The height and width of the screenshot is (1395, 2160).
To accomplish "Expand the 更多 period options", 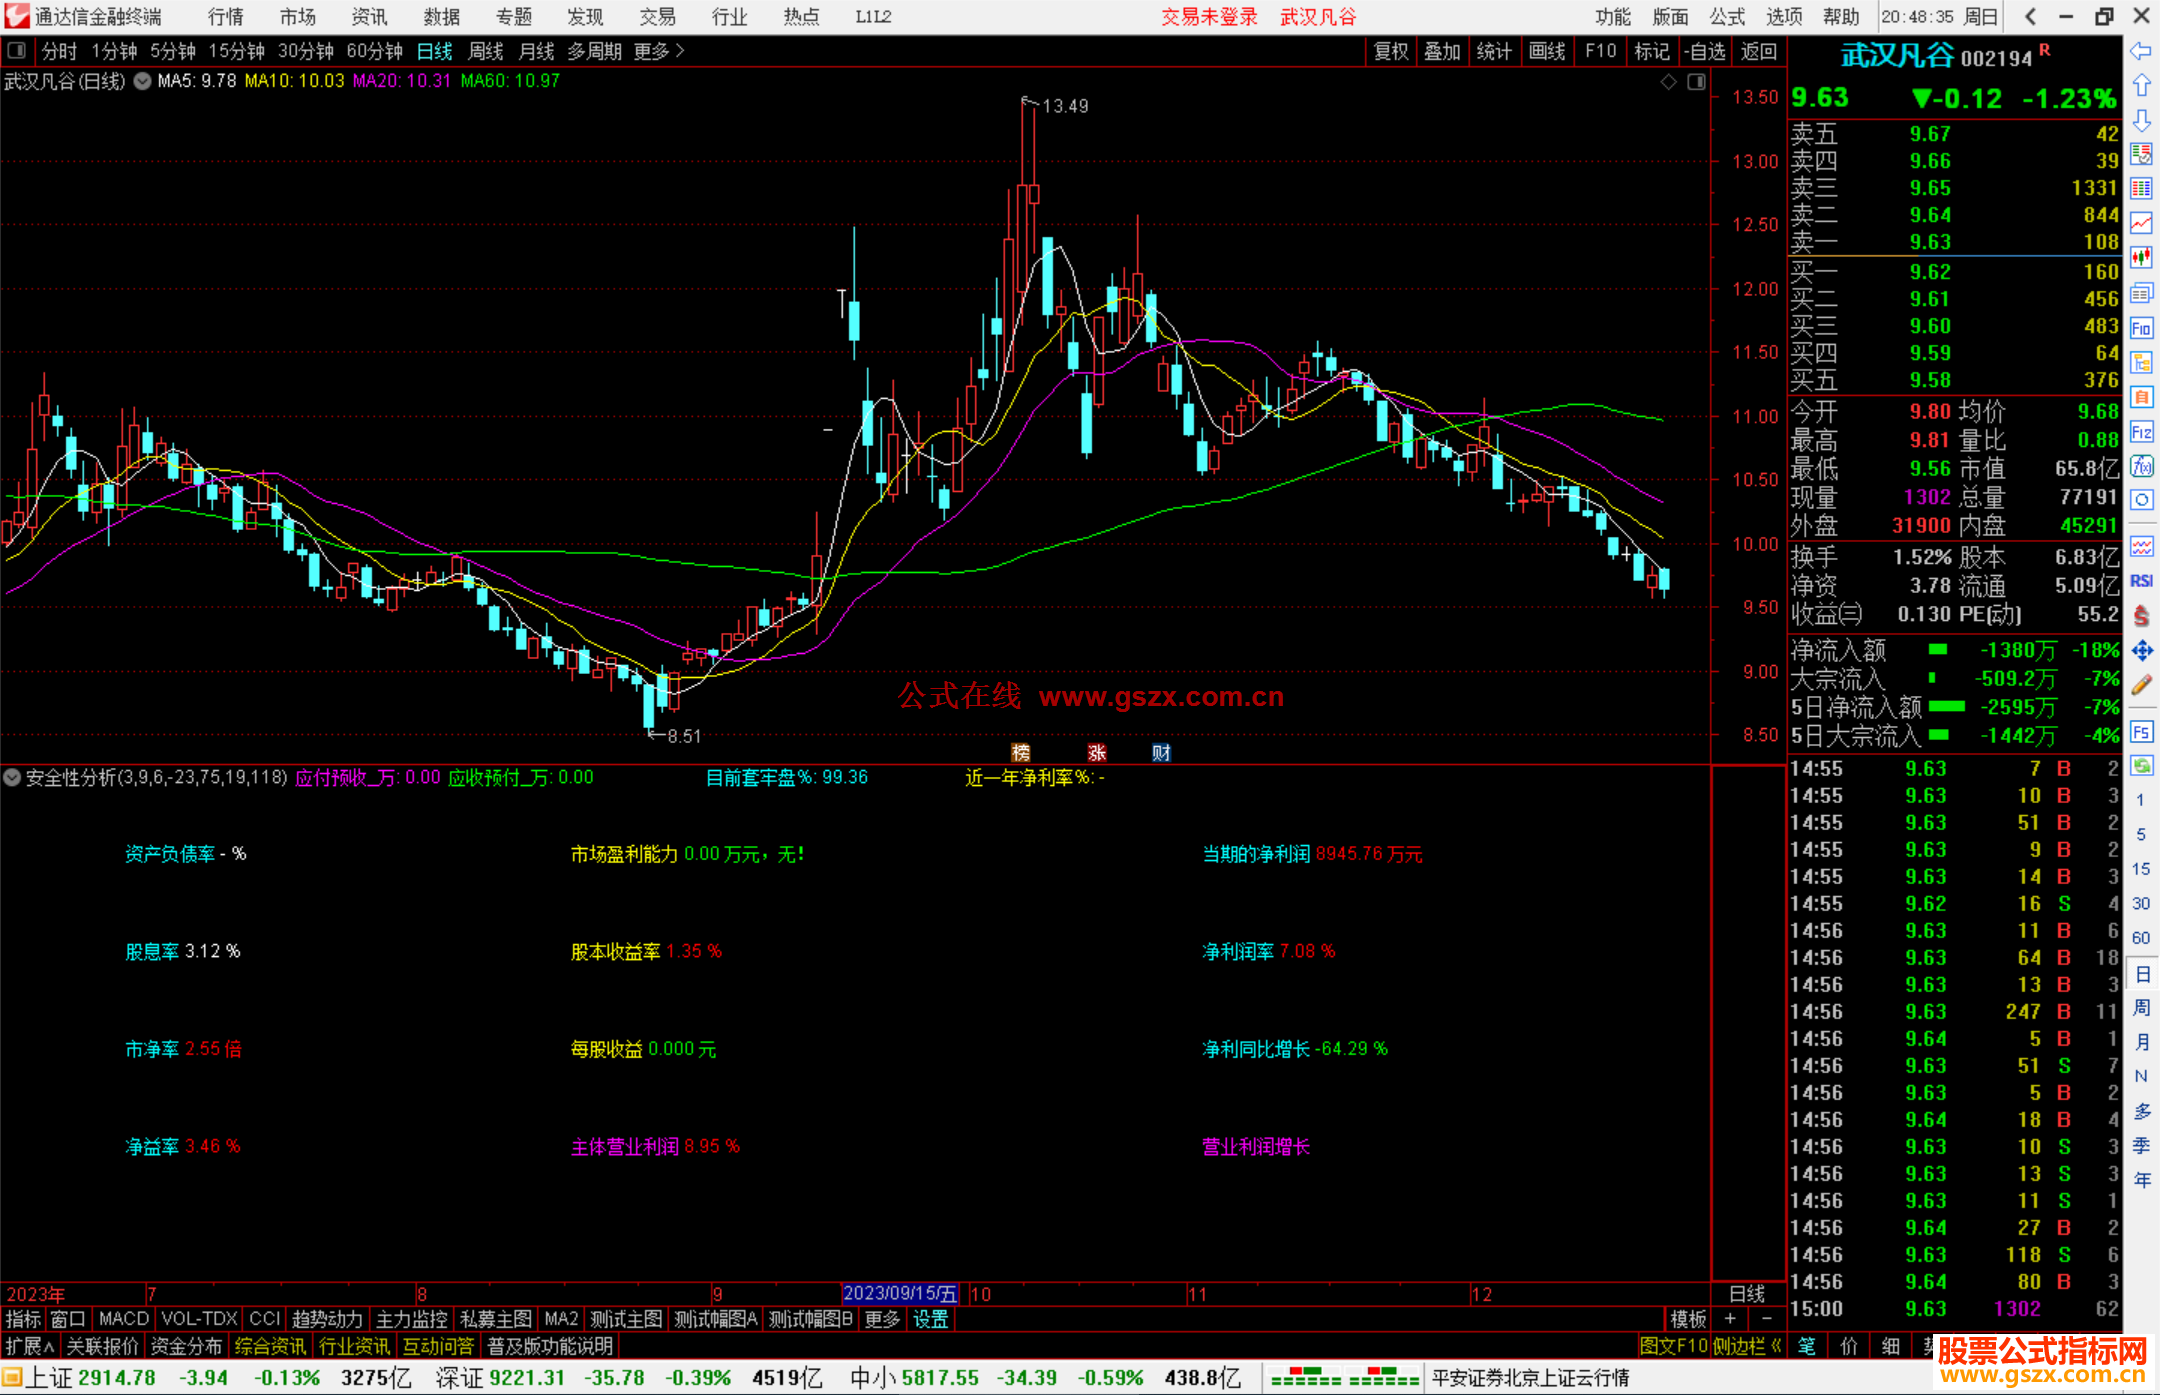I will (x=658, y=51).
